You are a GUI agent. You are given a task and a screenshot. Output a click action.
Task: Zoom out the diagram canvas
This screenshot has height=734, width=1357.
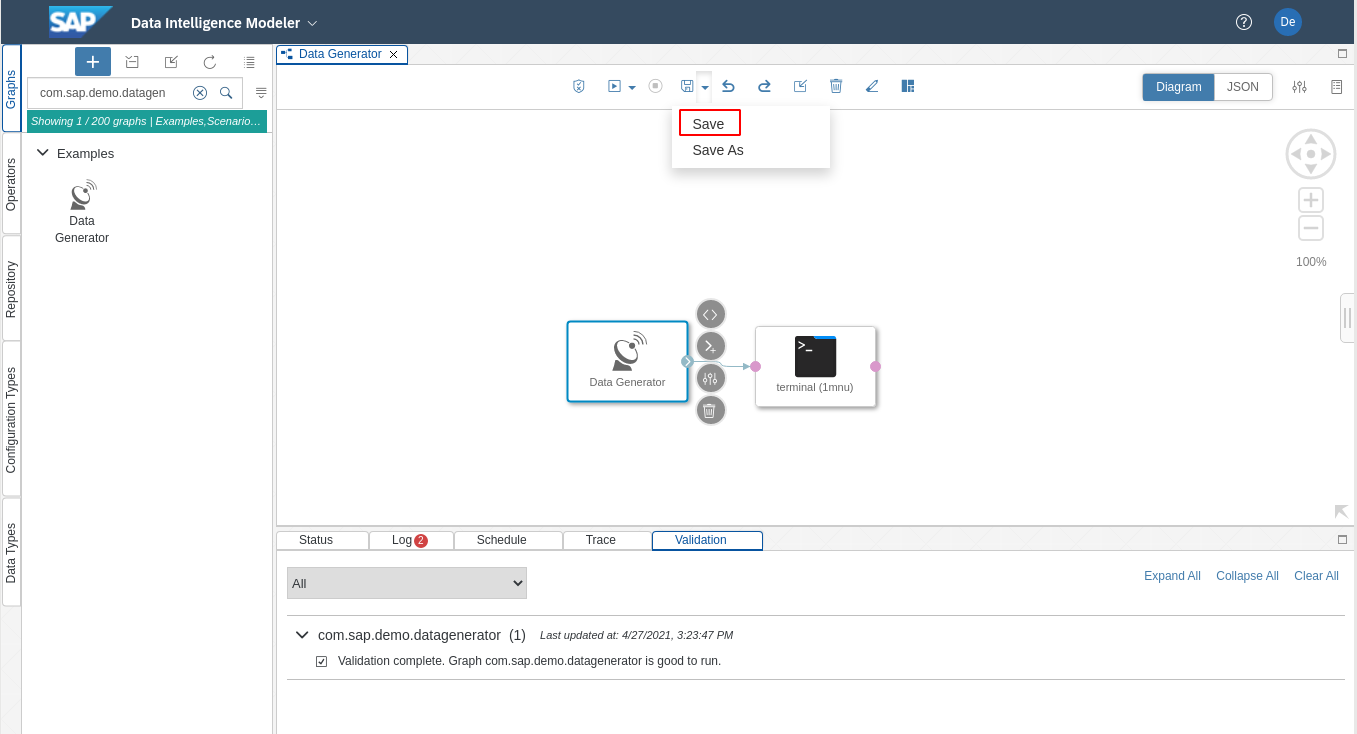click(1311, 228)
